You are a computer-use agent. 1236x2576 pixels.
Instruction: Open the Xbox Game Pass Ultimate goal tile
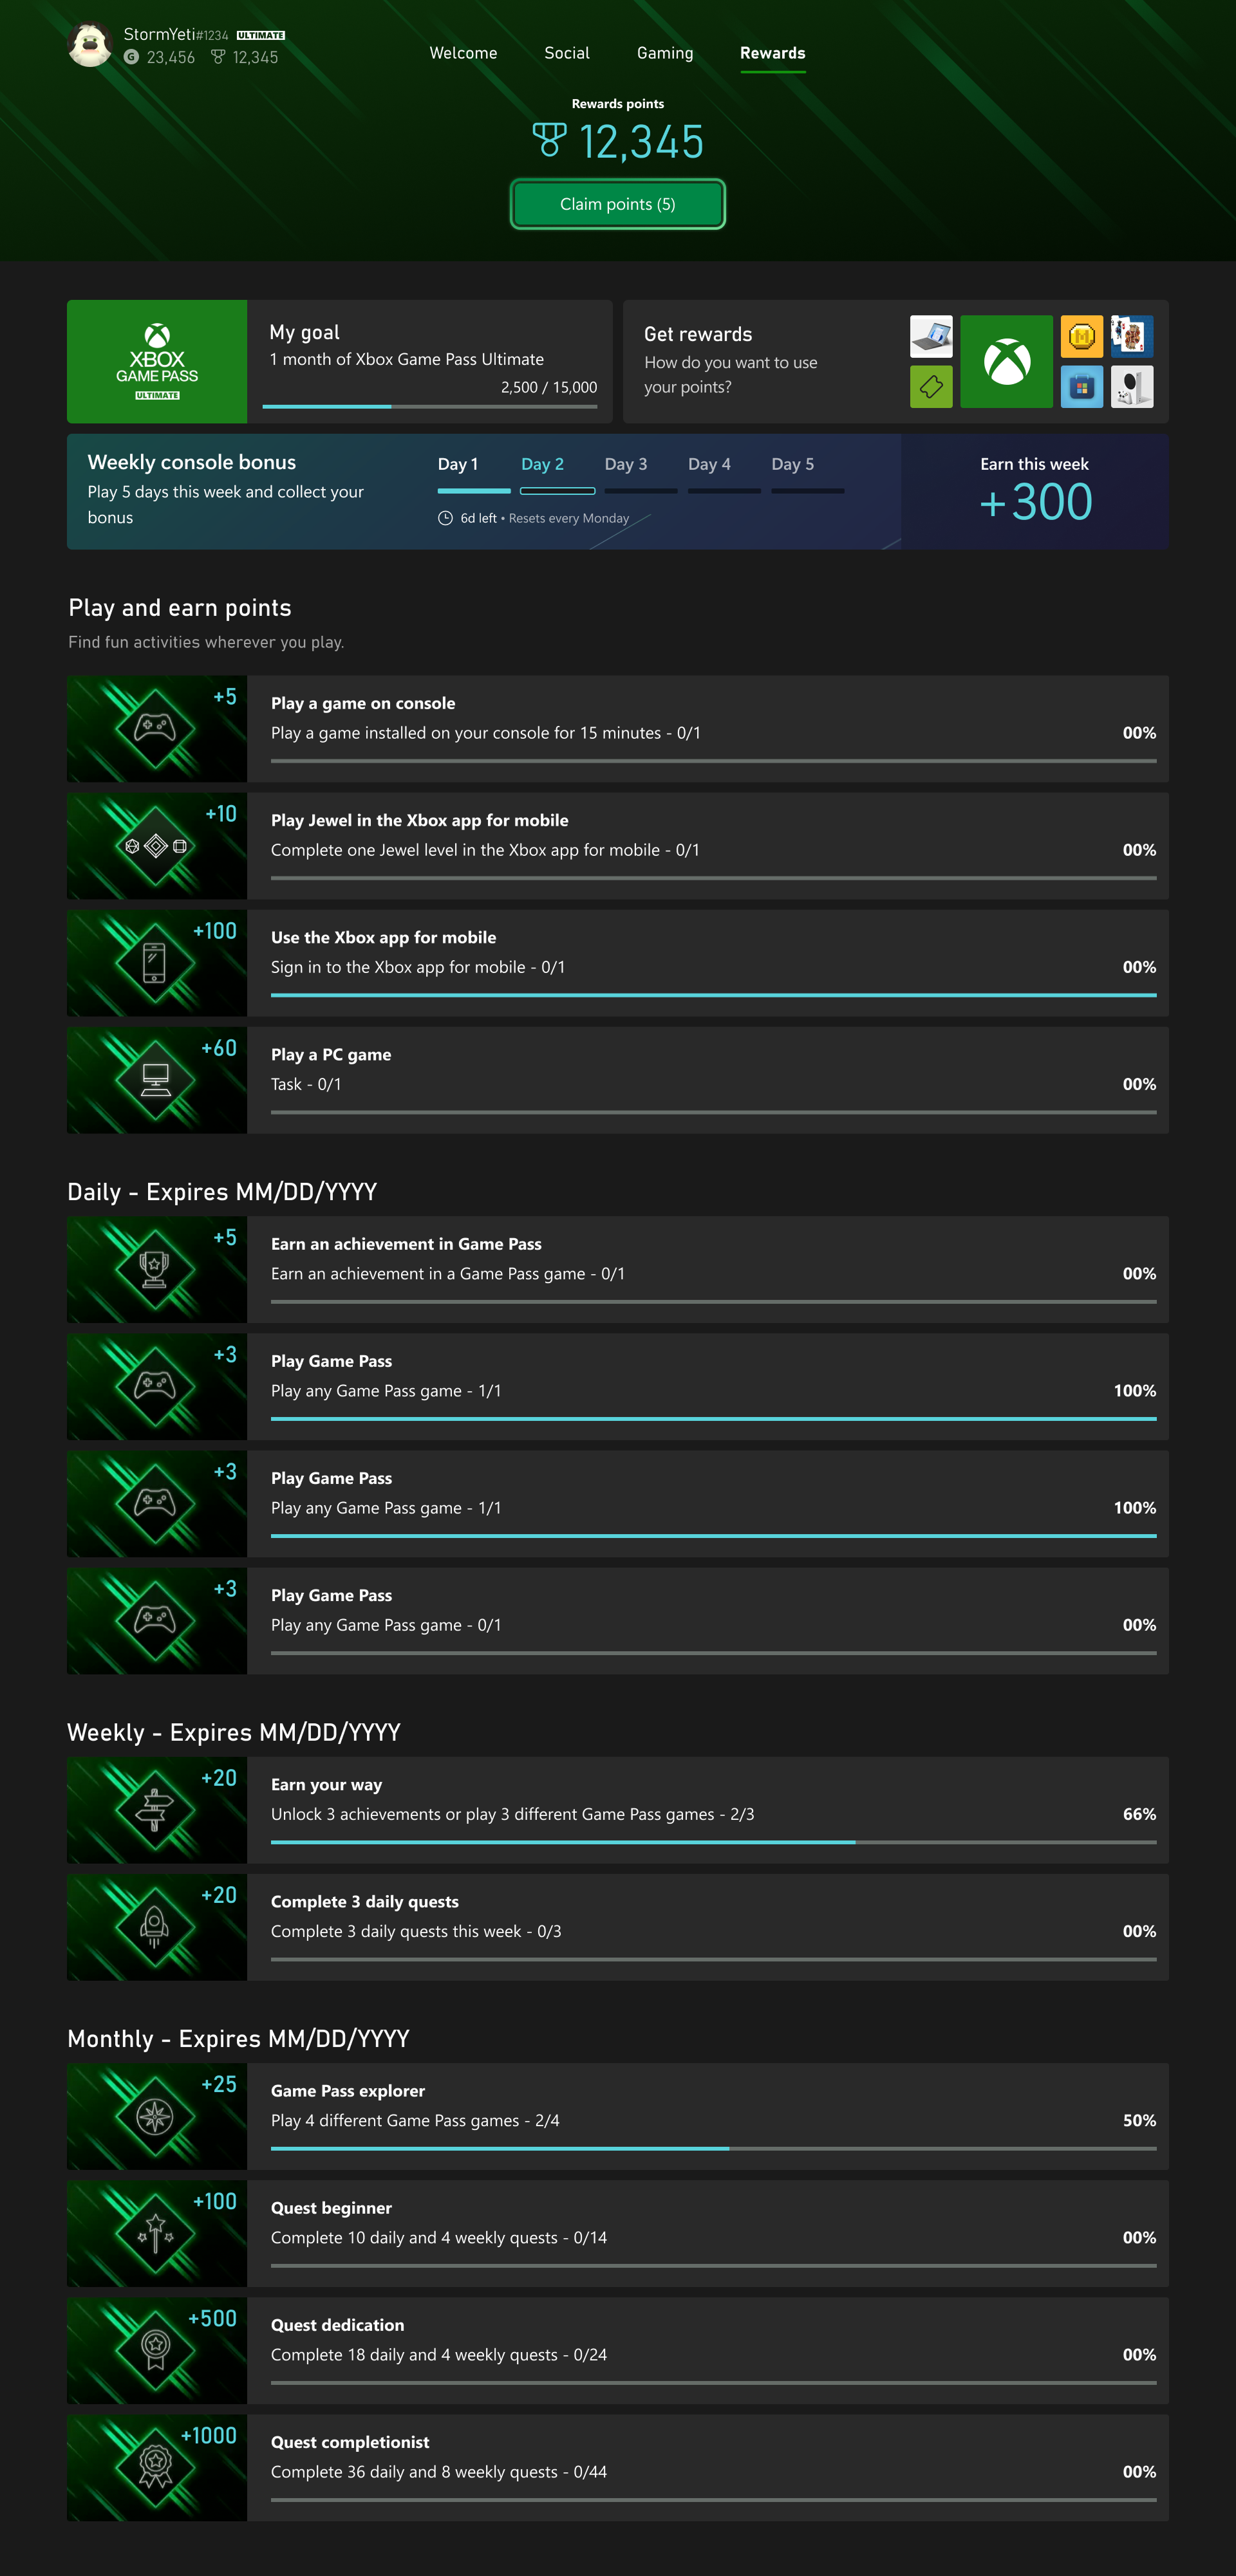pyautogui.click(x=157, y=362)
